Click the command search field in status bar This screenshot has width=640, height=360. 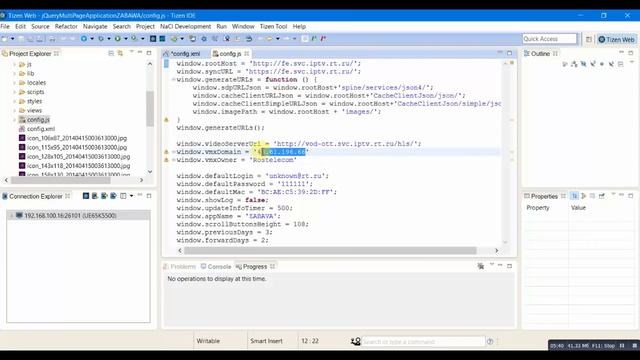click(423, 342)
